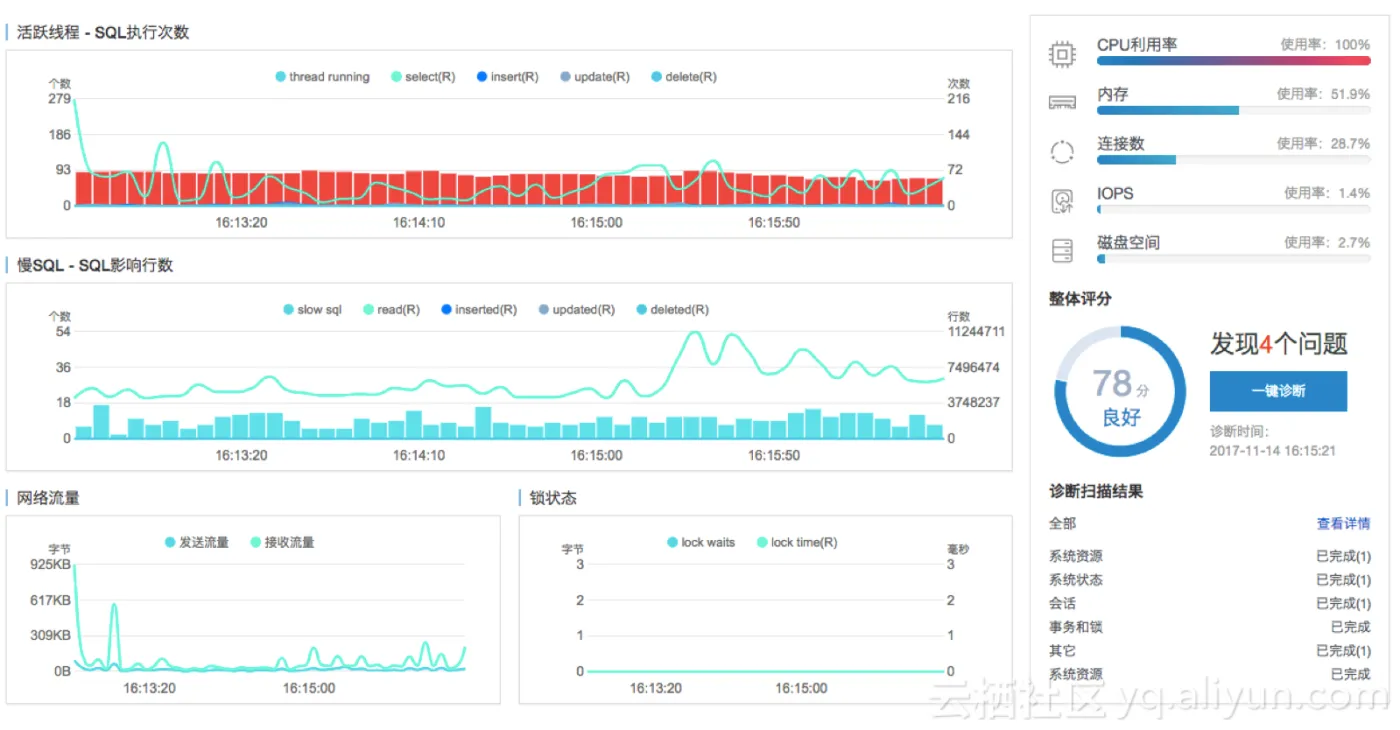This screenshot has height=730, width=1400.
Task: Click the 连接数 usage progress bar
Action: pos(1234,159)
